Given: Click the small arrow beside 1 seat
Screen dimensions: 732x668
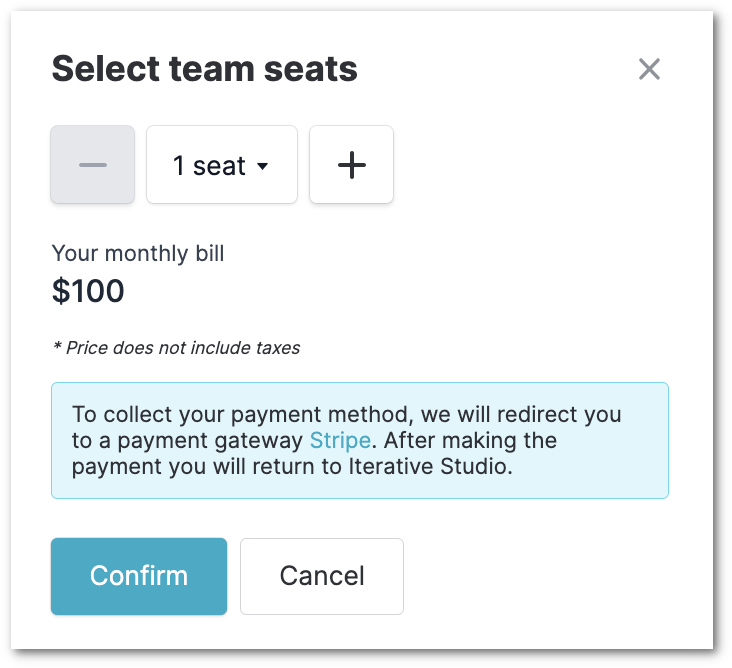Looking at the screenshot, I should [x=263, y=166].
